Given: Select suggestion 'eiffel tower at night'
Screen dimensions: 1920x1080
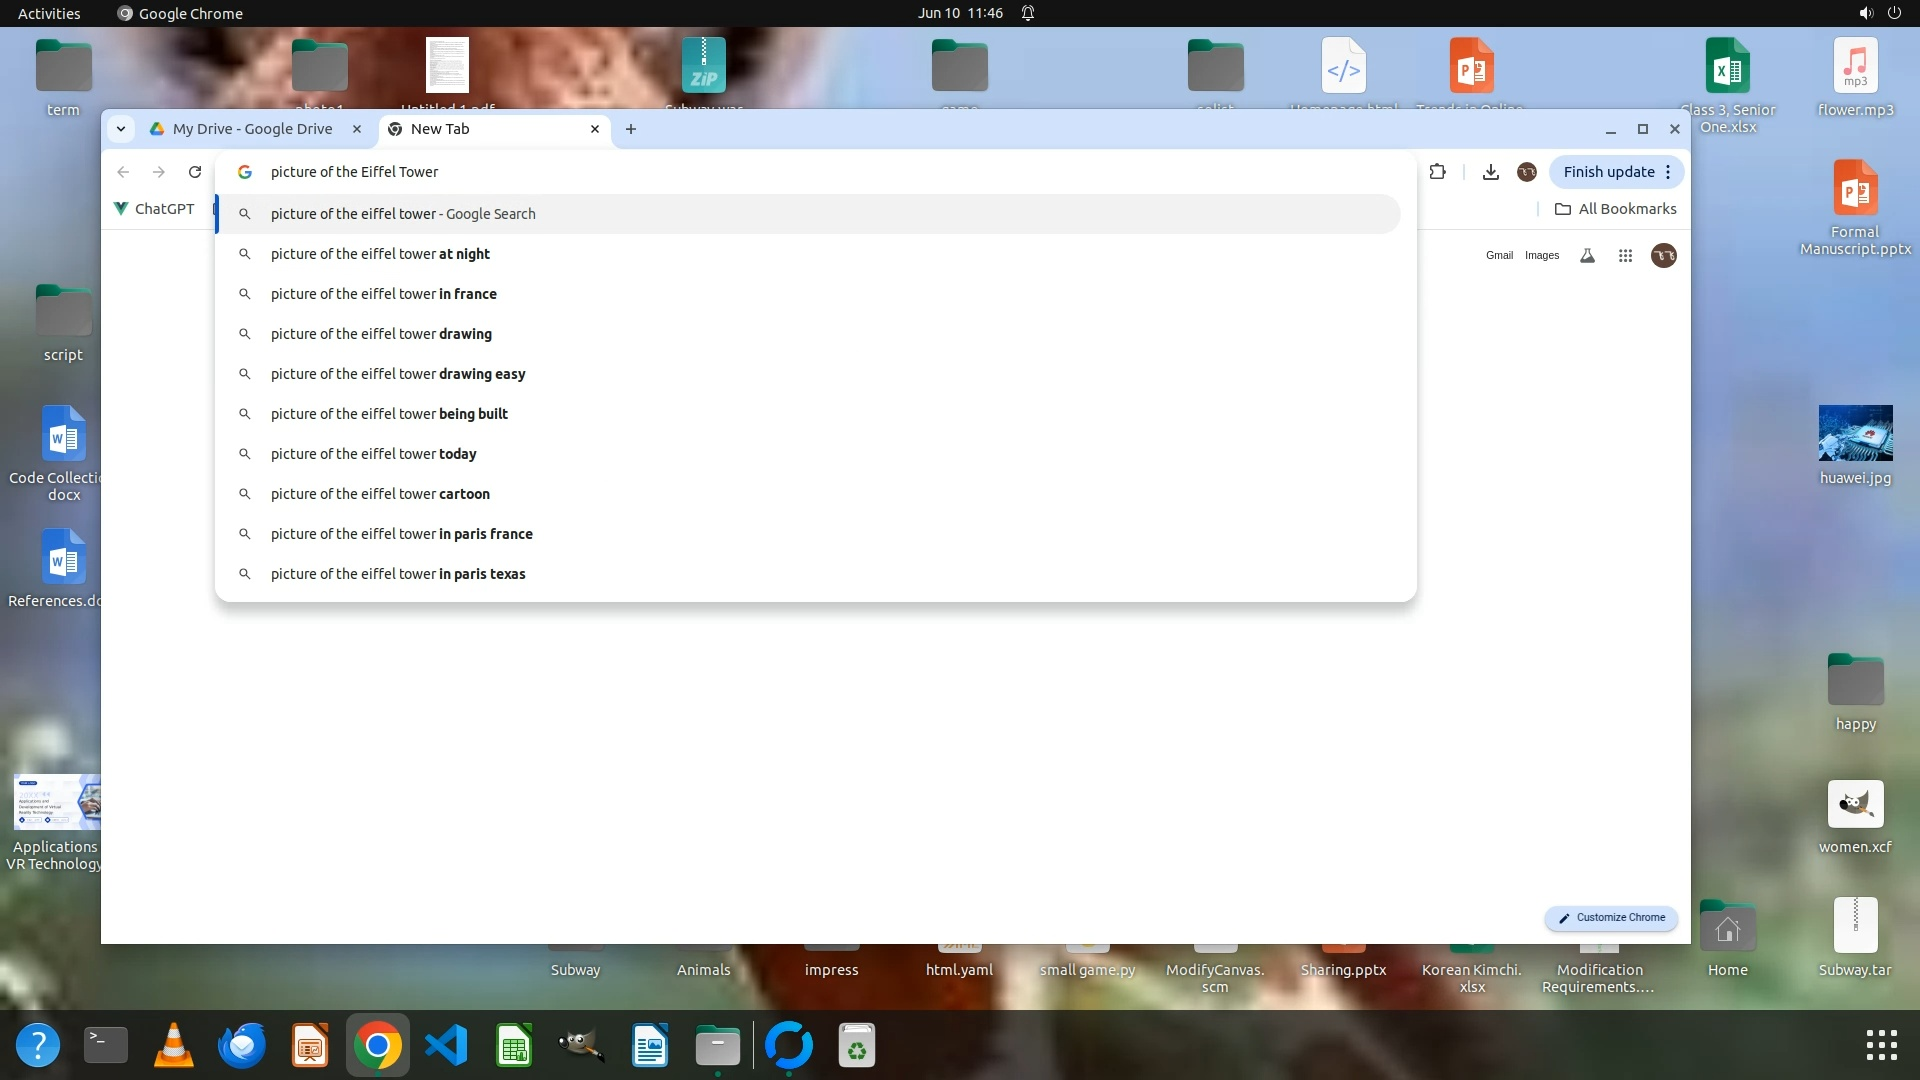Looking at the screenshot, I should (x=380, y=254).
